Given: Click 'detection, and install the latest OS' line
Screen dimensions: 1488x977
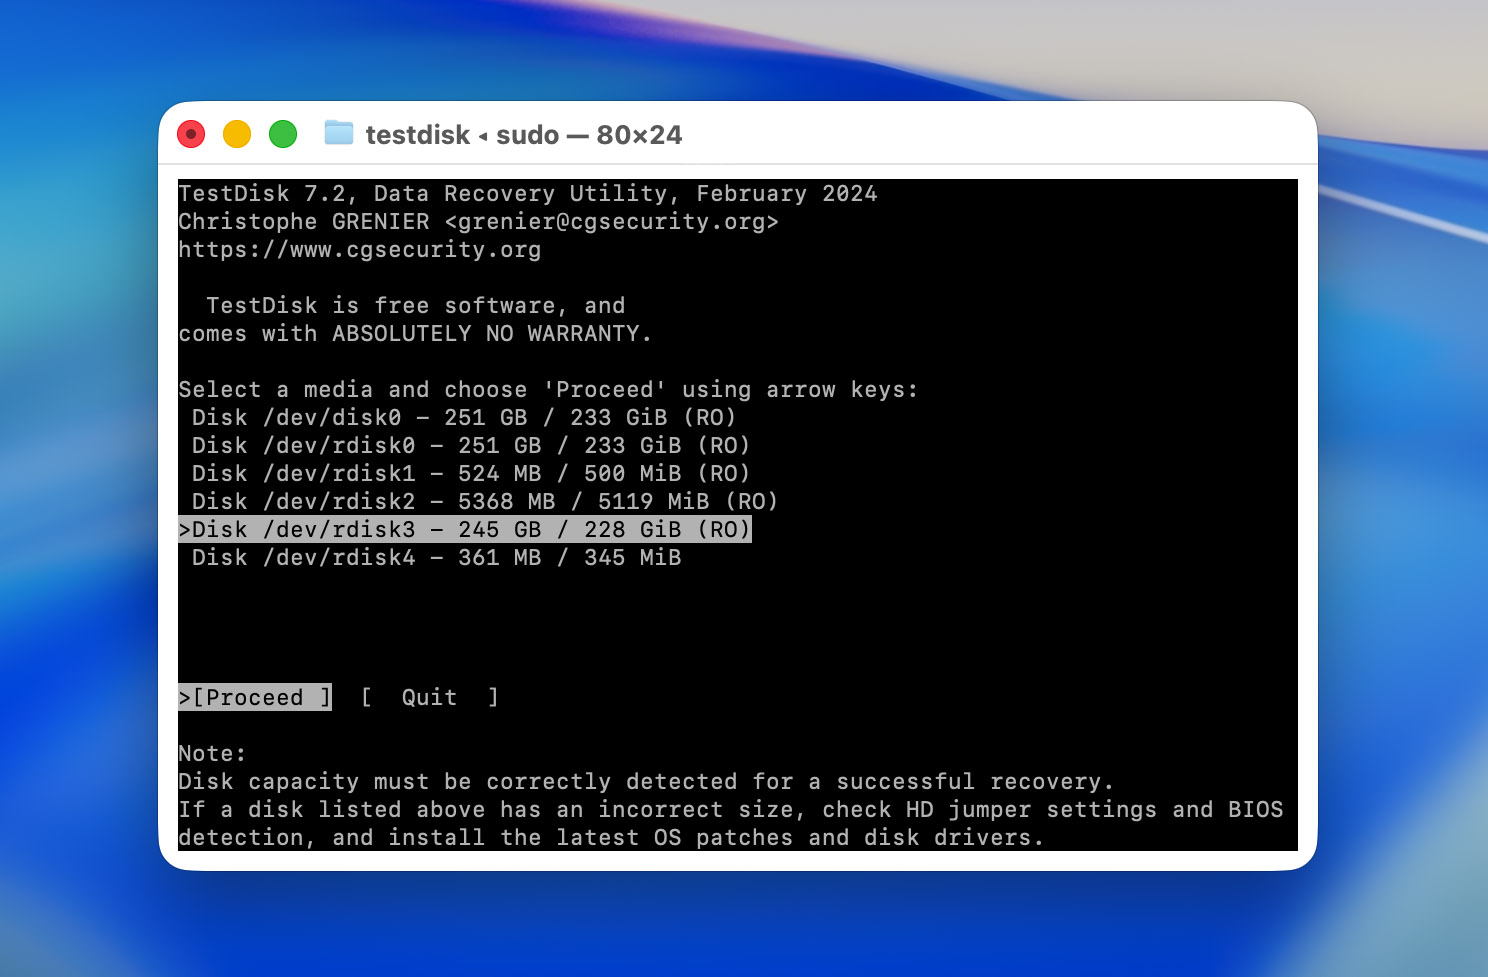Looking at the screenshot, I should click(x=611, y=837).
